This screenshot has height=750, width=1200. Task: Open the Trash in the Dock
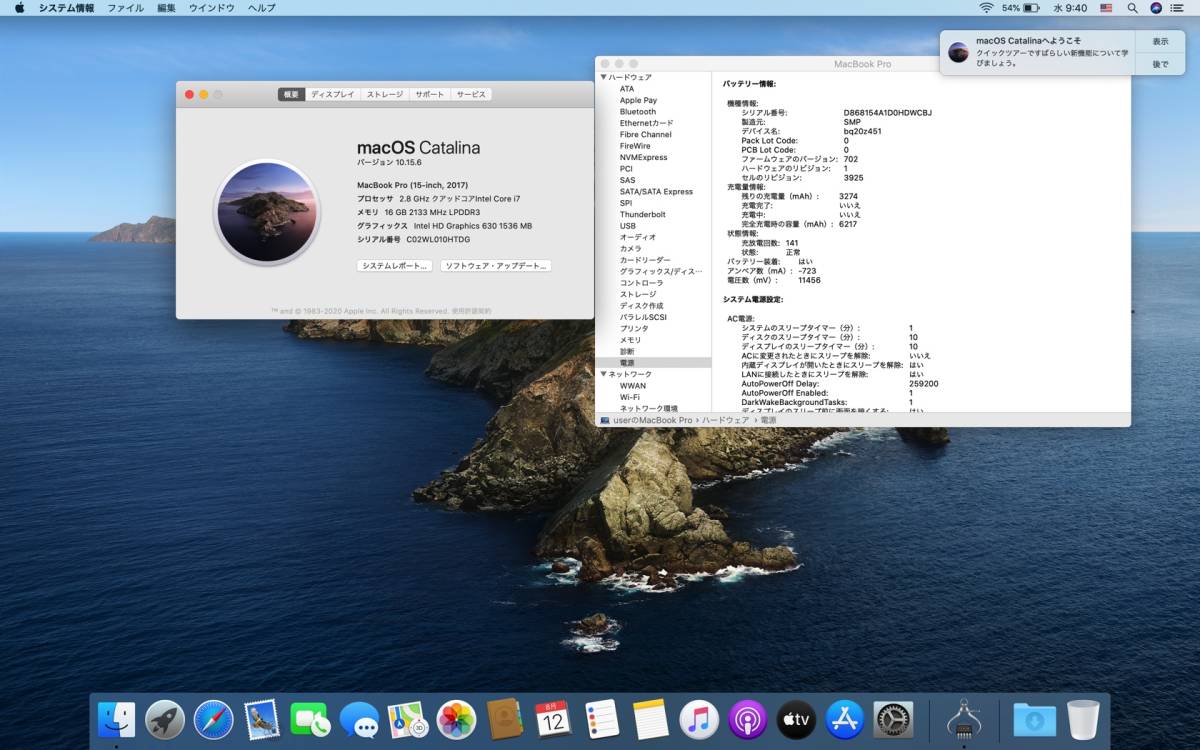[x=1083, y=719]
